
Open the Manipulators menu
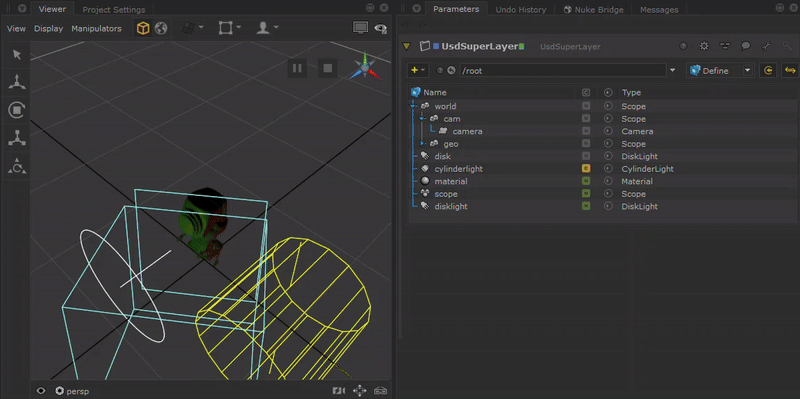coord(96,29)
